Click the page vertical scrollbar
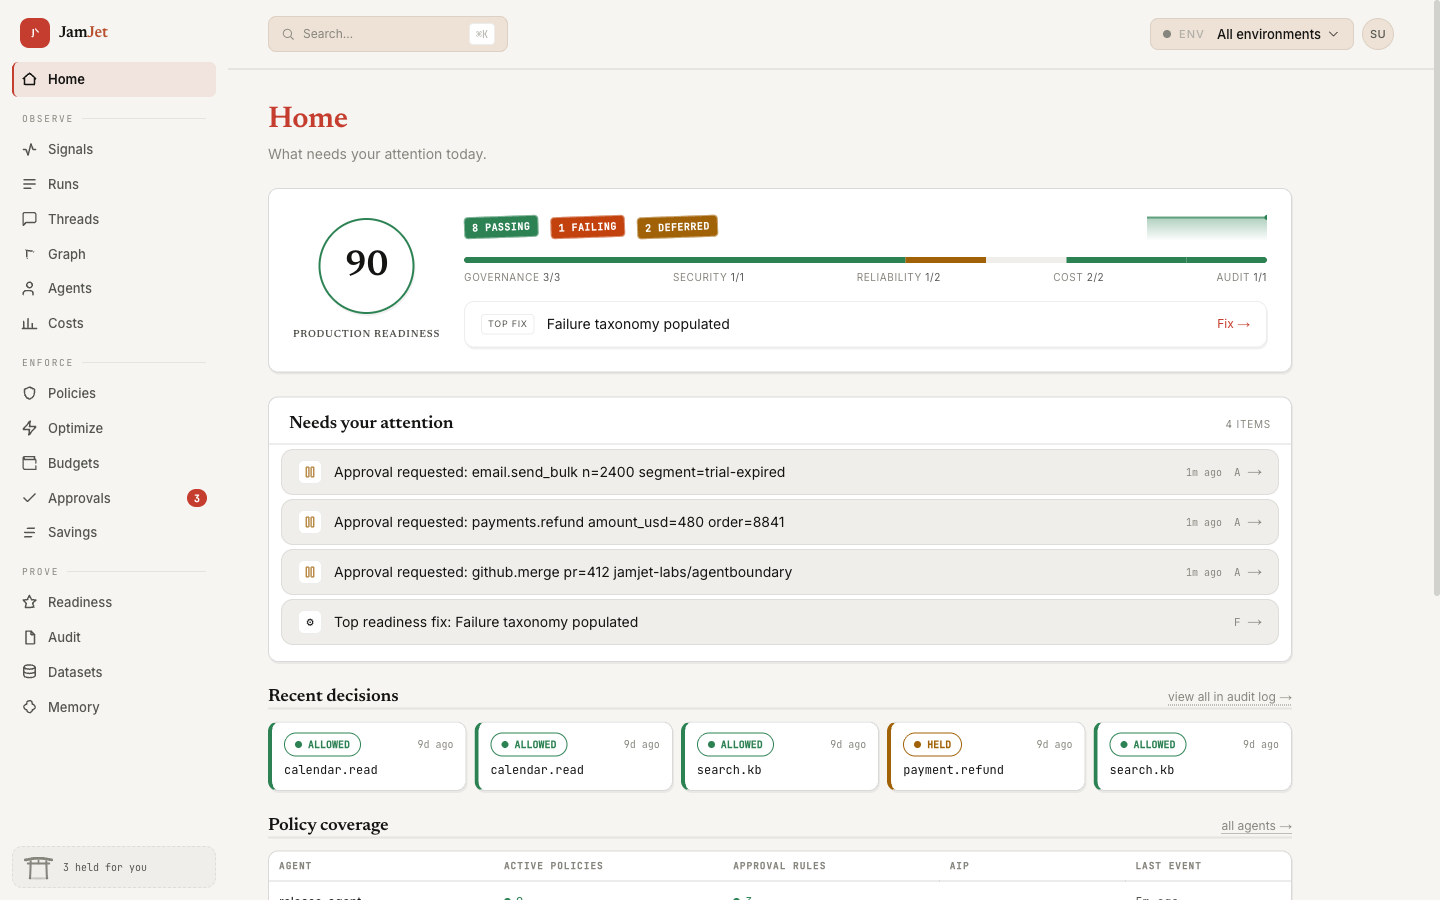Image resolution: width=1440 pixels, height=900 pixels. pyautogui.click(x=1435, y=300)
